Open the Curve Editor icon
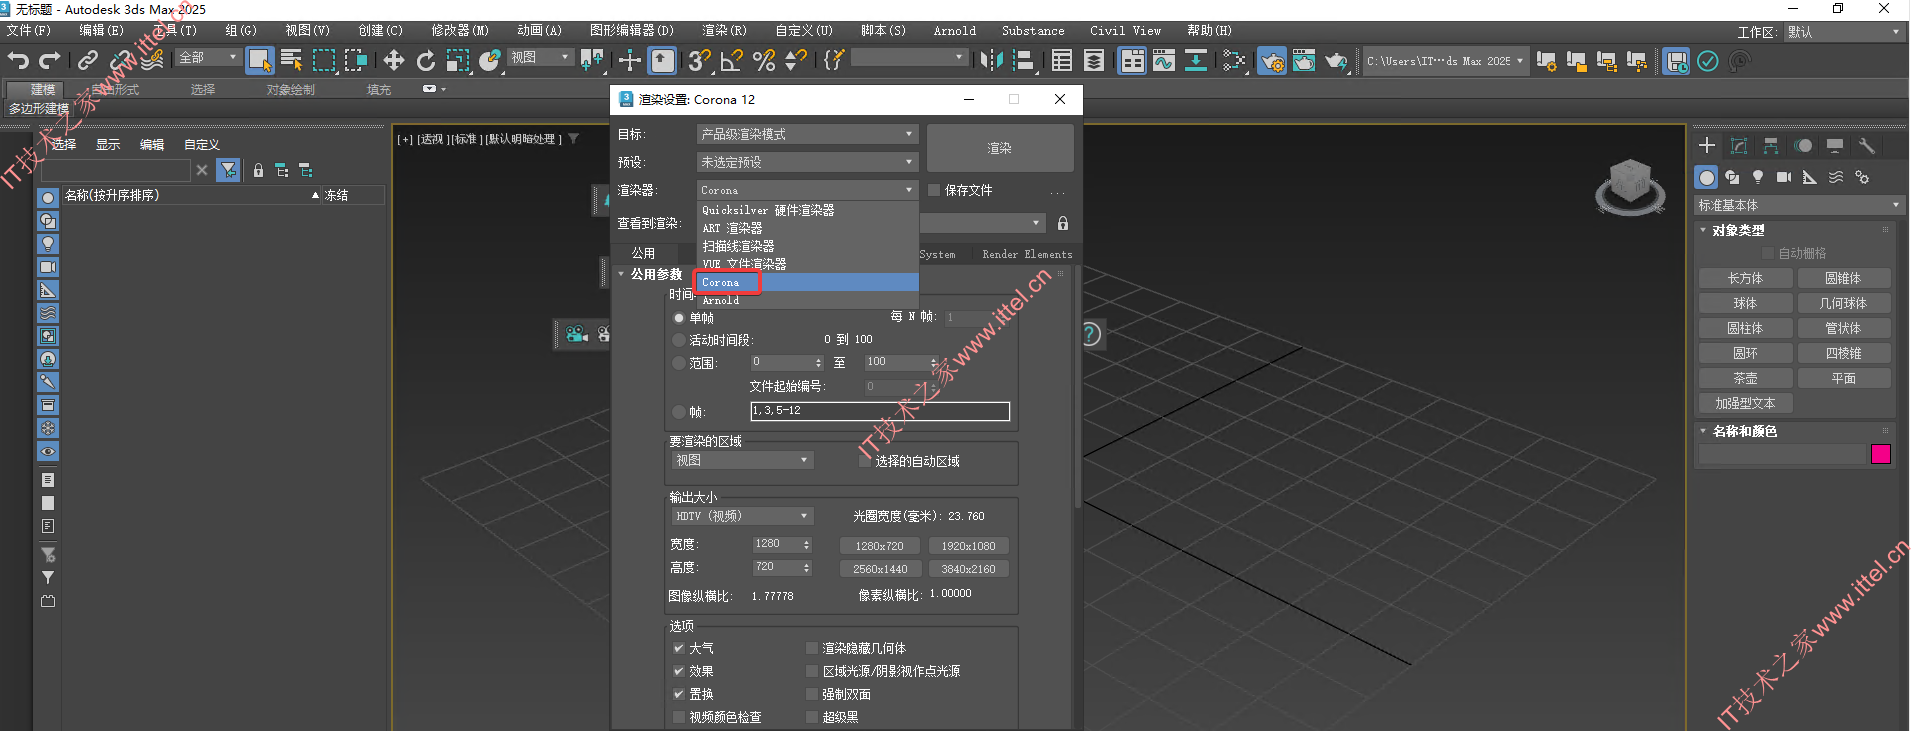 click(1164, 61)
